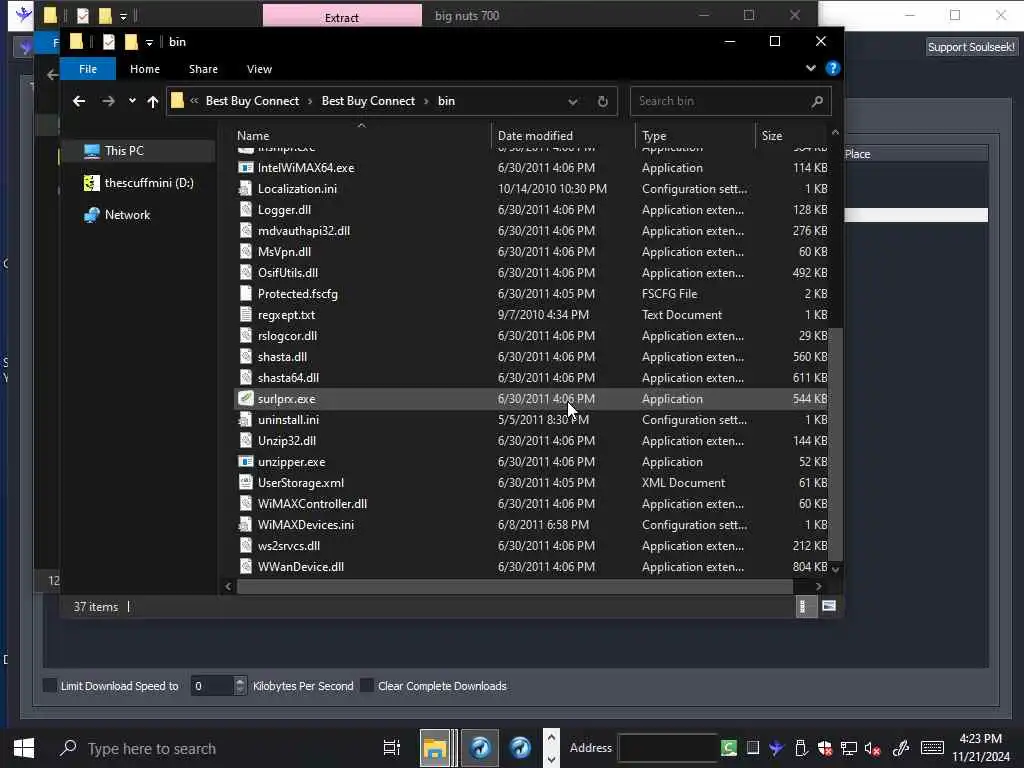The height and width of the screenshot is (768, 1024).
Task: Go back with the bin window's back arrow
Action: click(79, 101)
